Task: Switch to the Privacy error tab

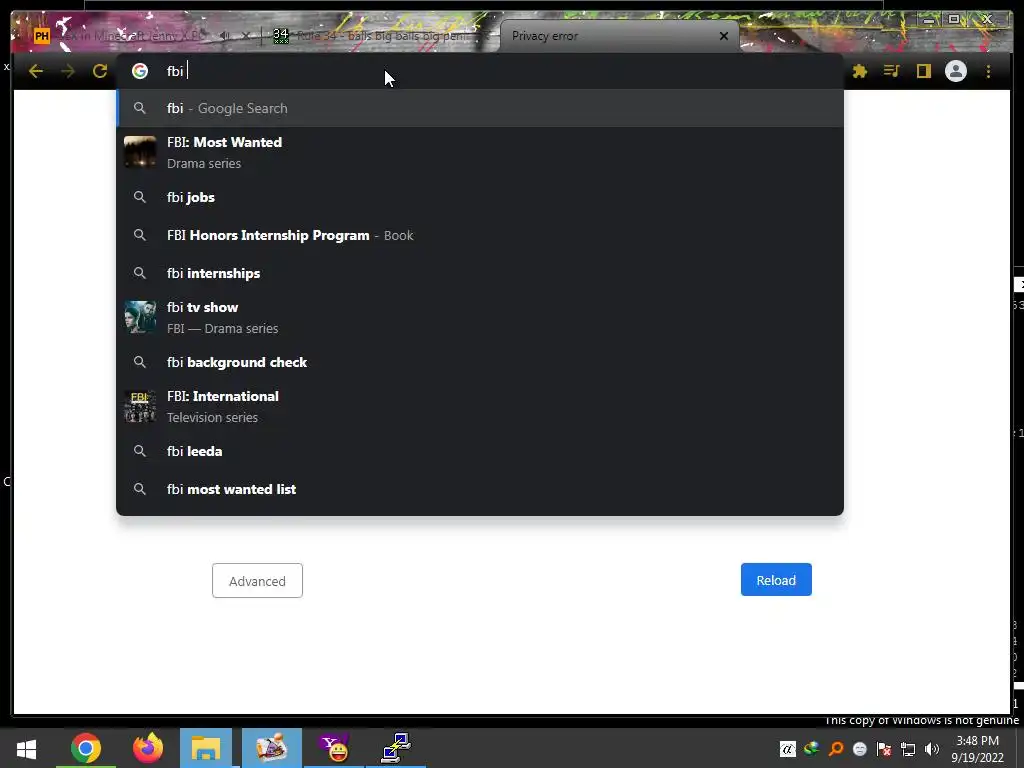Action: [x=619, y=36]
